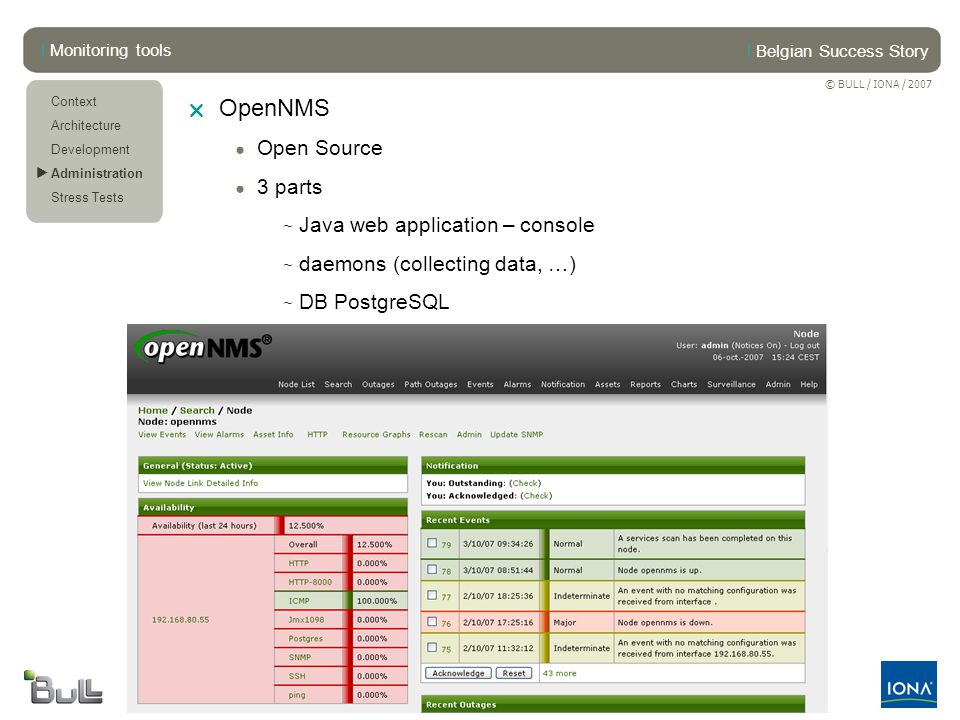The width and height of the screenshot is (960, 720).
Task: Select the checkbox for event 77
Action: [x=432, y=595]
